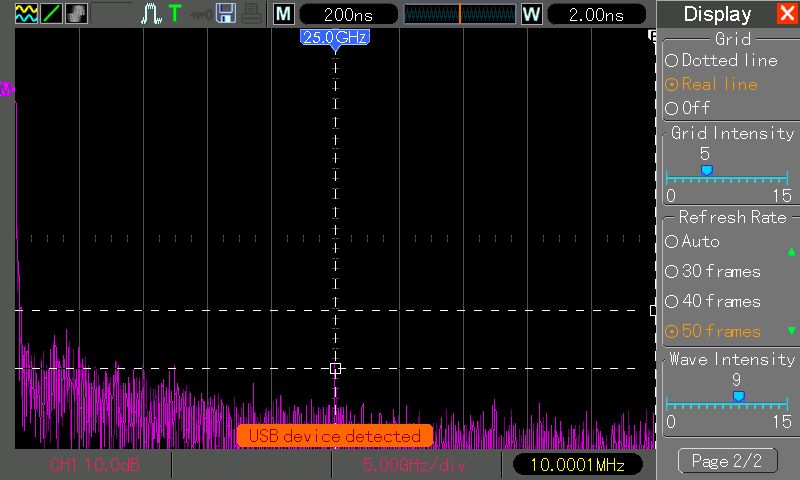This screenshot has height=480, width=800.
Task: Click the 200ns main timebase value
Action: pos(348,14)
